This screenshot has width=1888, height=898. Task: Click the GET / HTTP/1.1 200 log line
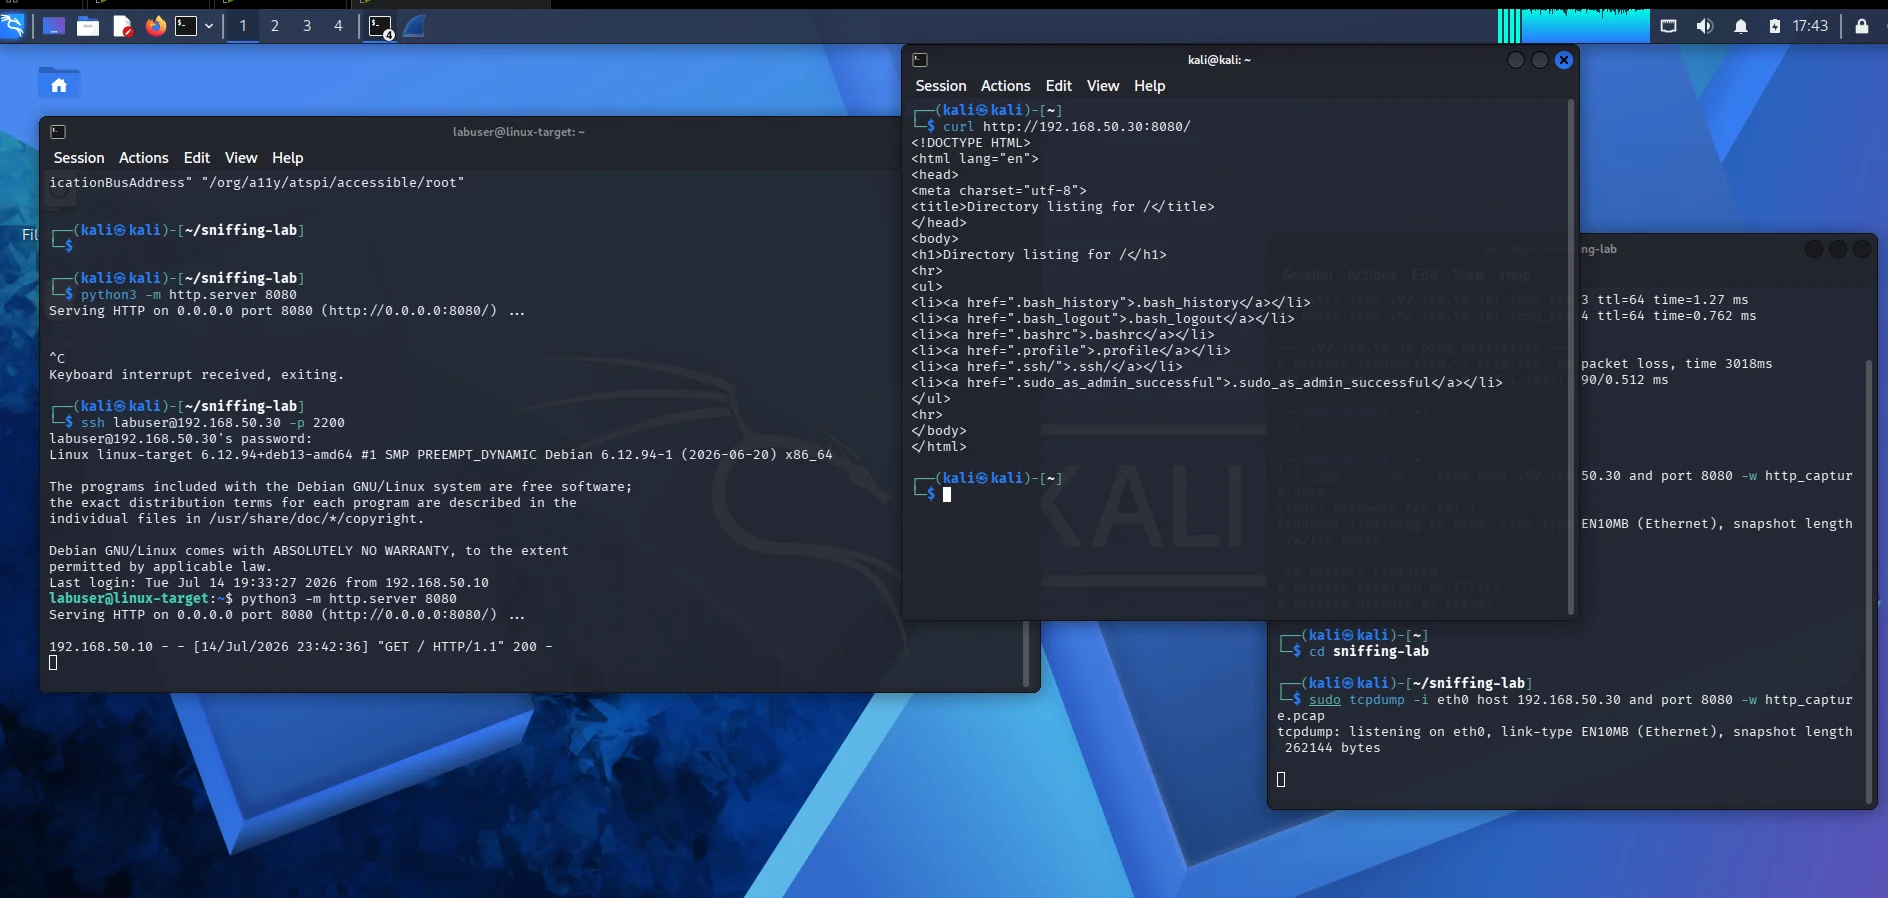301,647
